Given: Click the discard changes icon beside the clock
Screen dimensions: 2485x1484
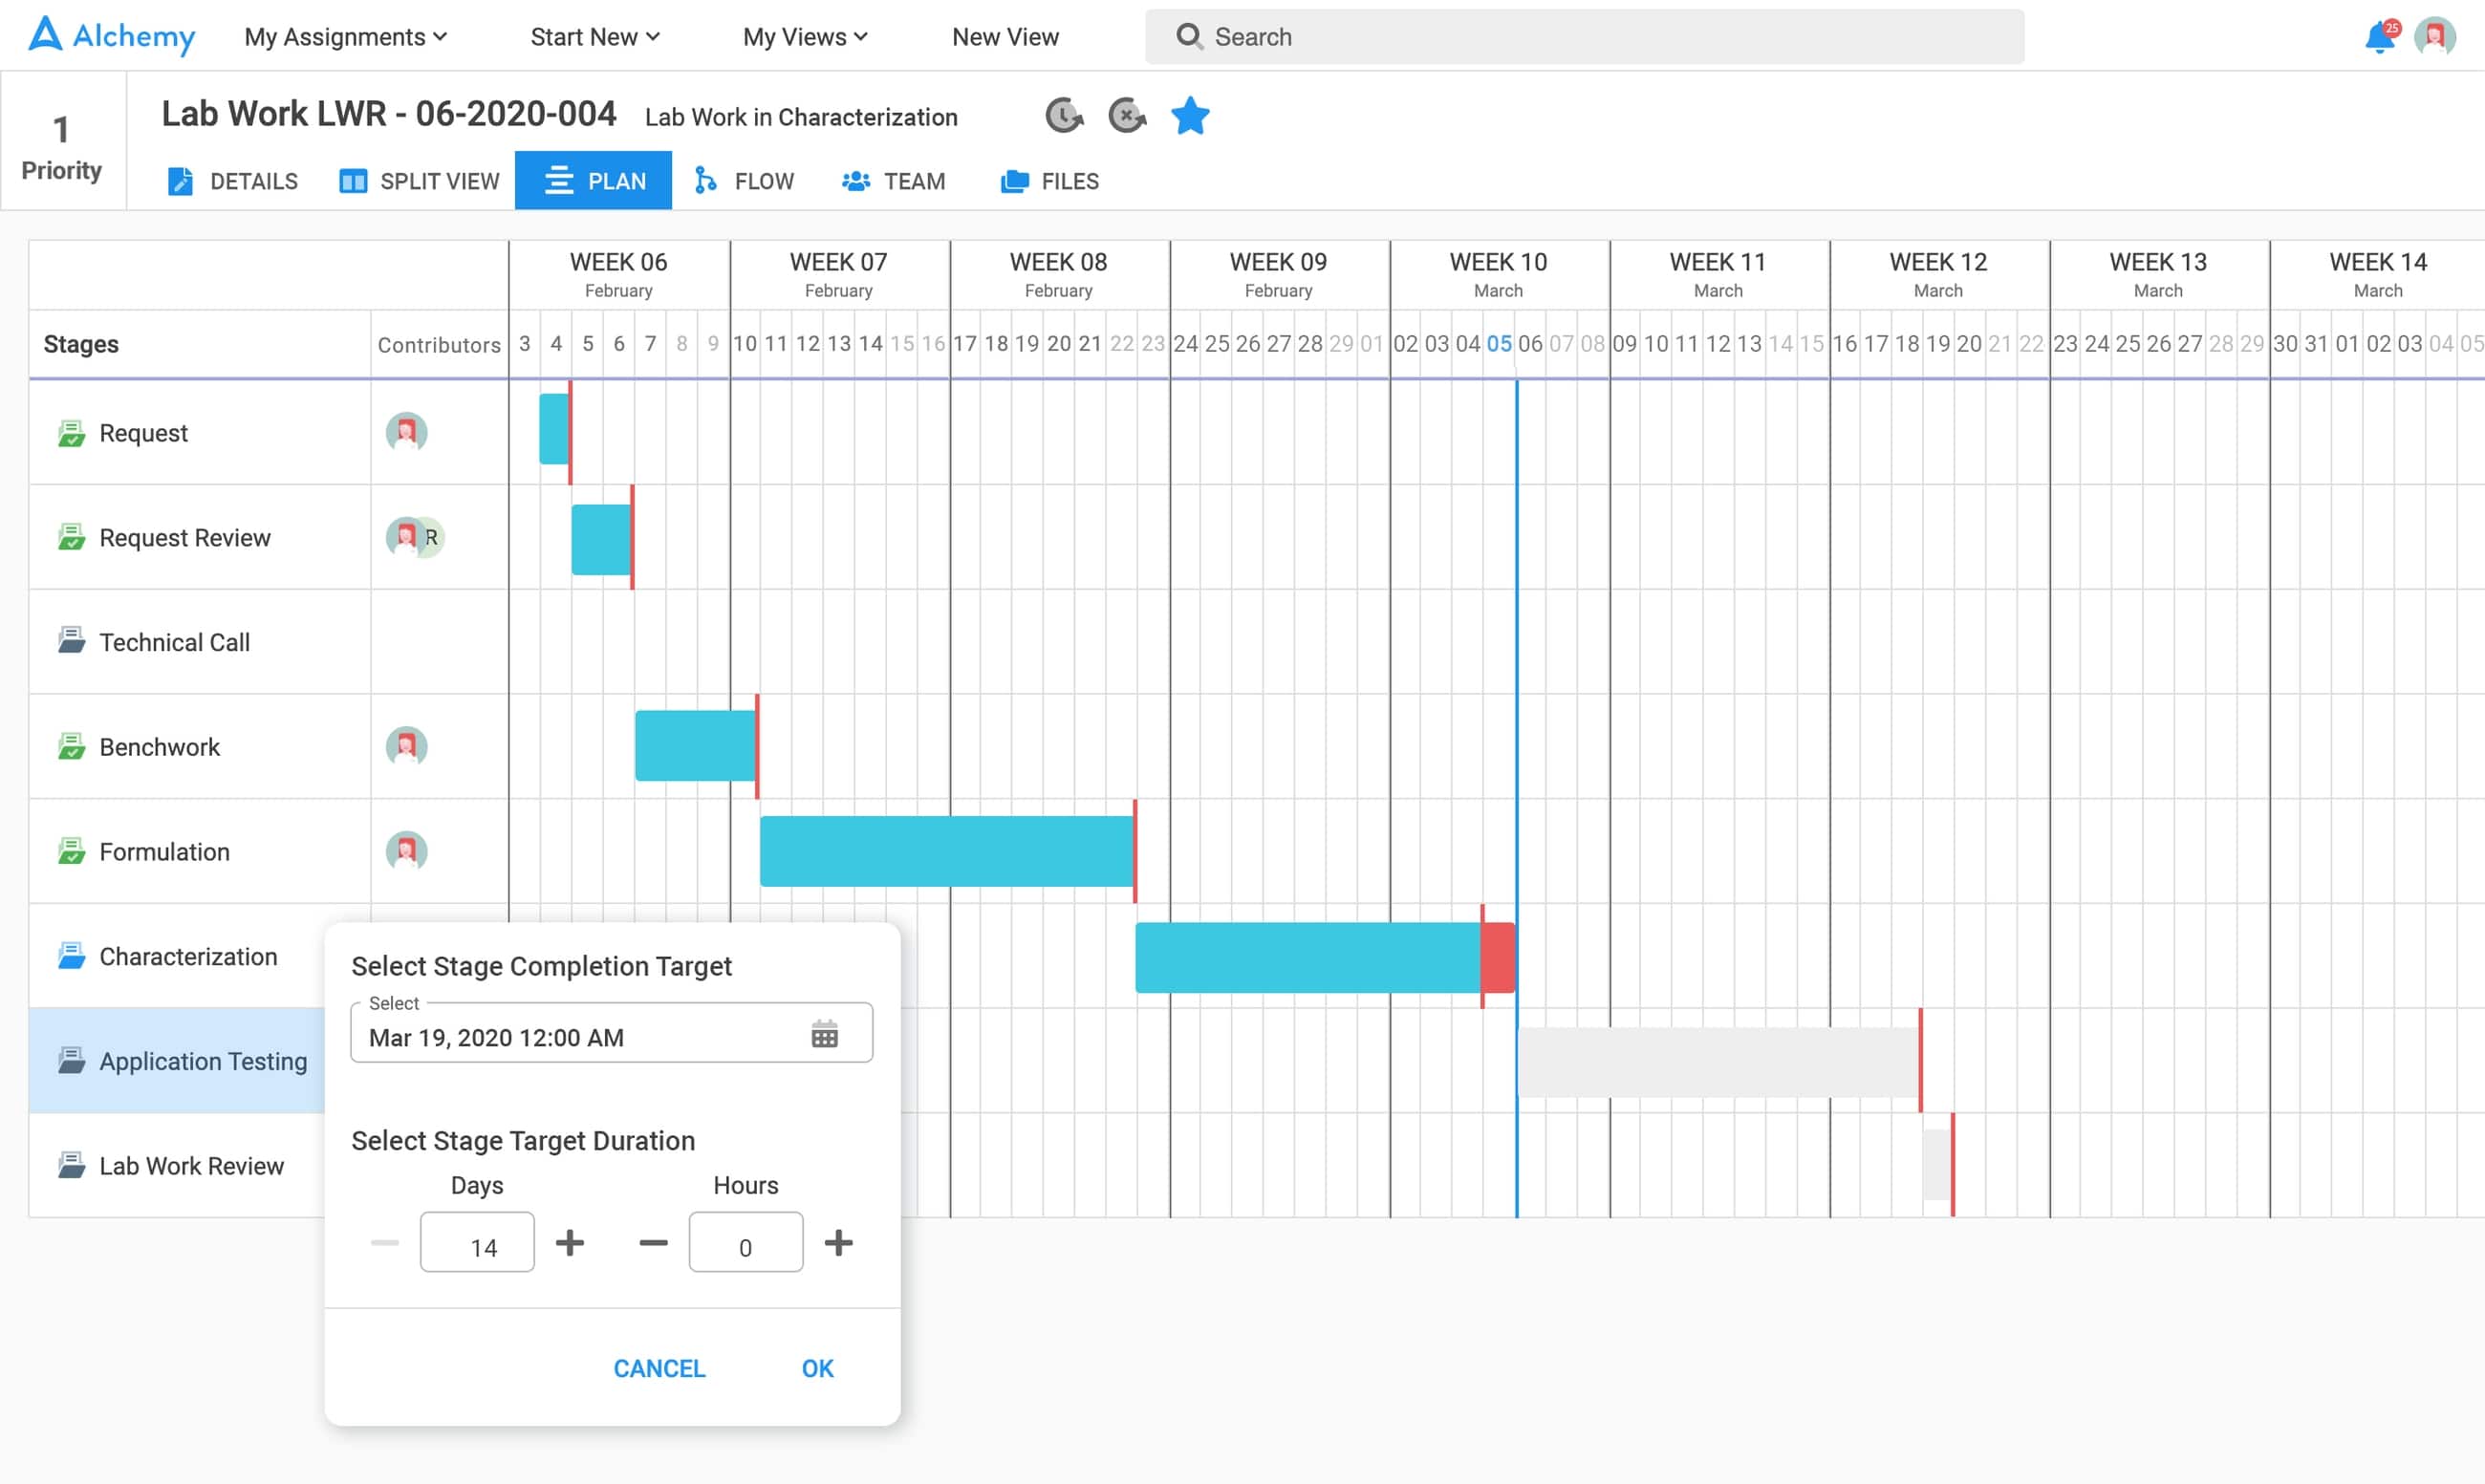Looking at the screenshot, I should [1127, 115].
